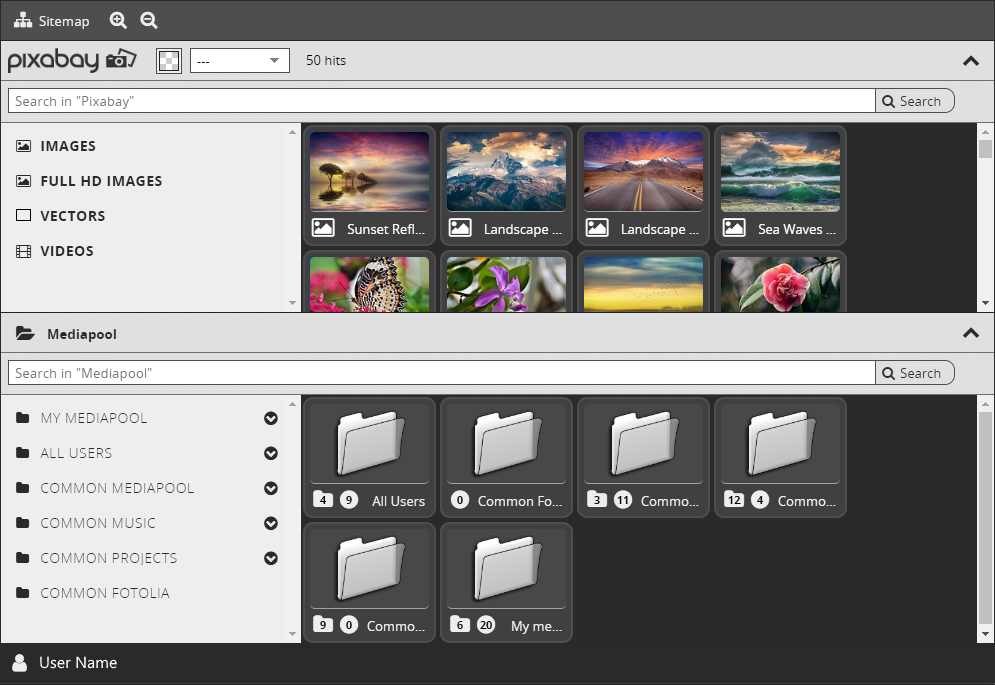Select the butterfly image thumbnail
The image size is (995, 685).
[x=369, y=284]
